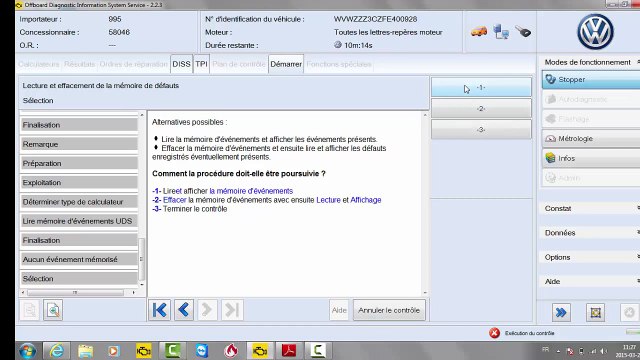The image size is (640, 360).
Task: Open the Windows Start menu
Action: click(28, 351)
